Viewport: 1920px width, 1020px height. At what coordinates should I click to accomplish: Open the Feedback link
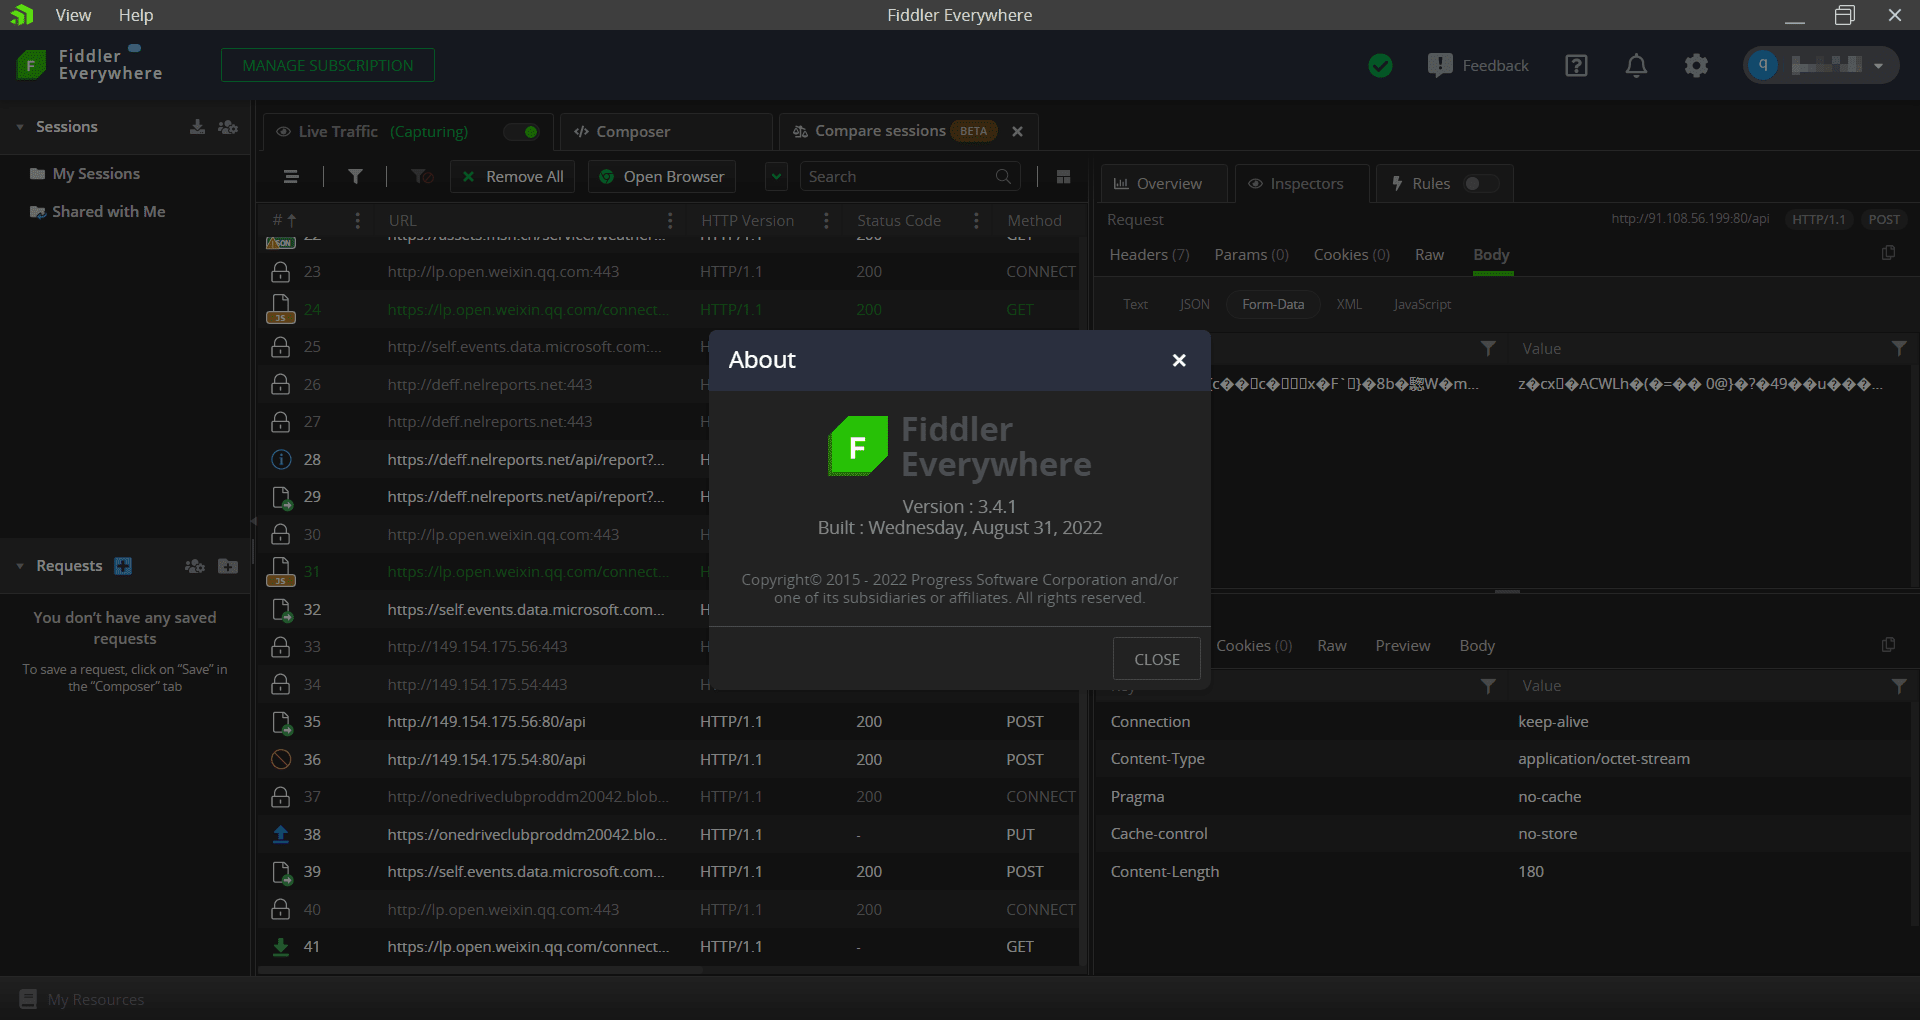(1478, 66)
